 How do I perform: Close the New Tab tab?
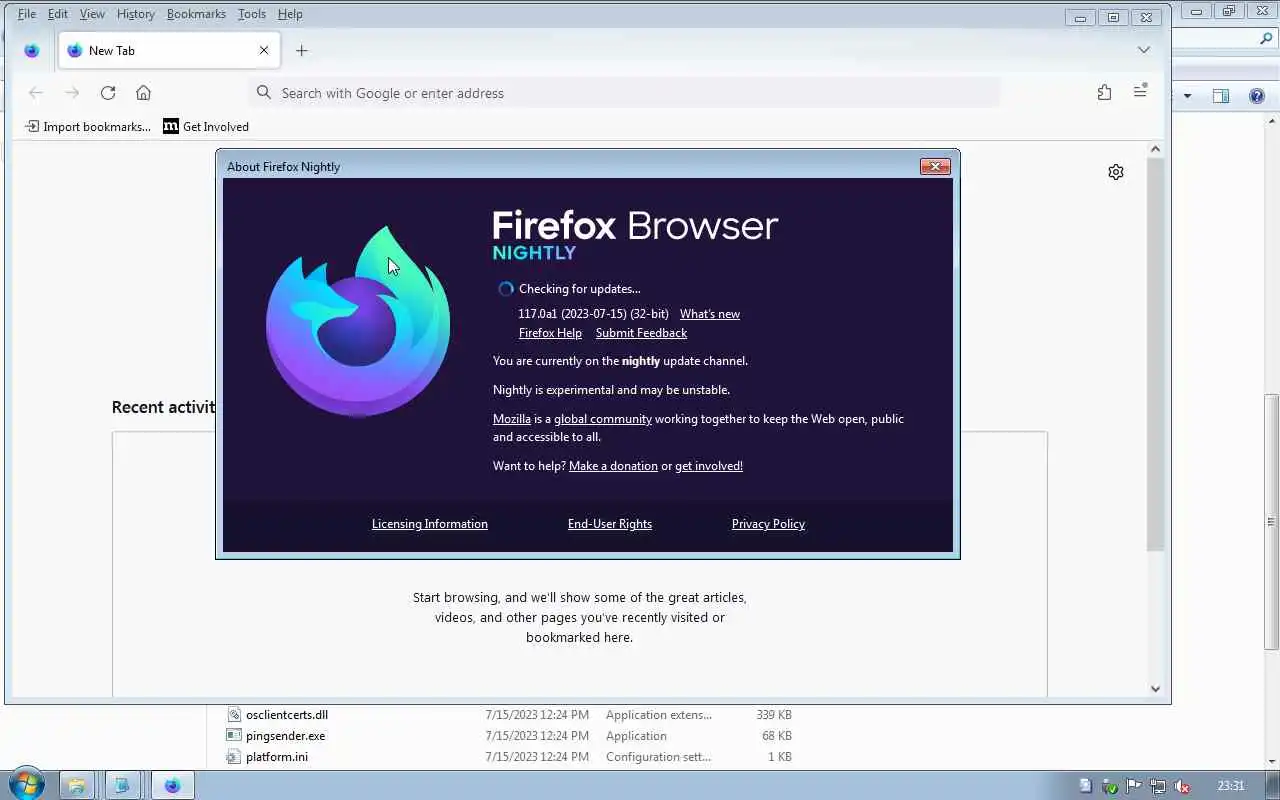(264, 50)
